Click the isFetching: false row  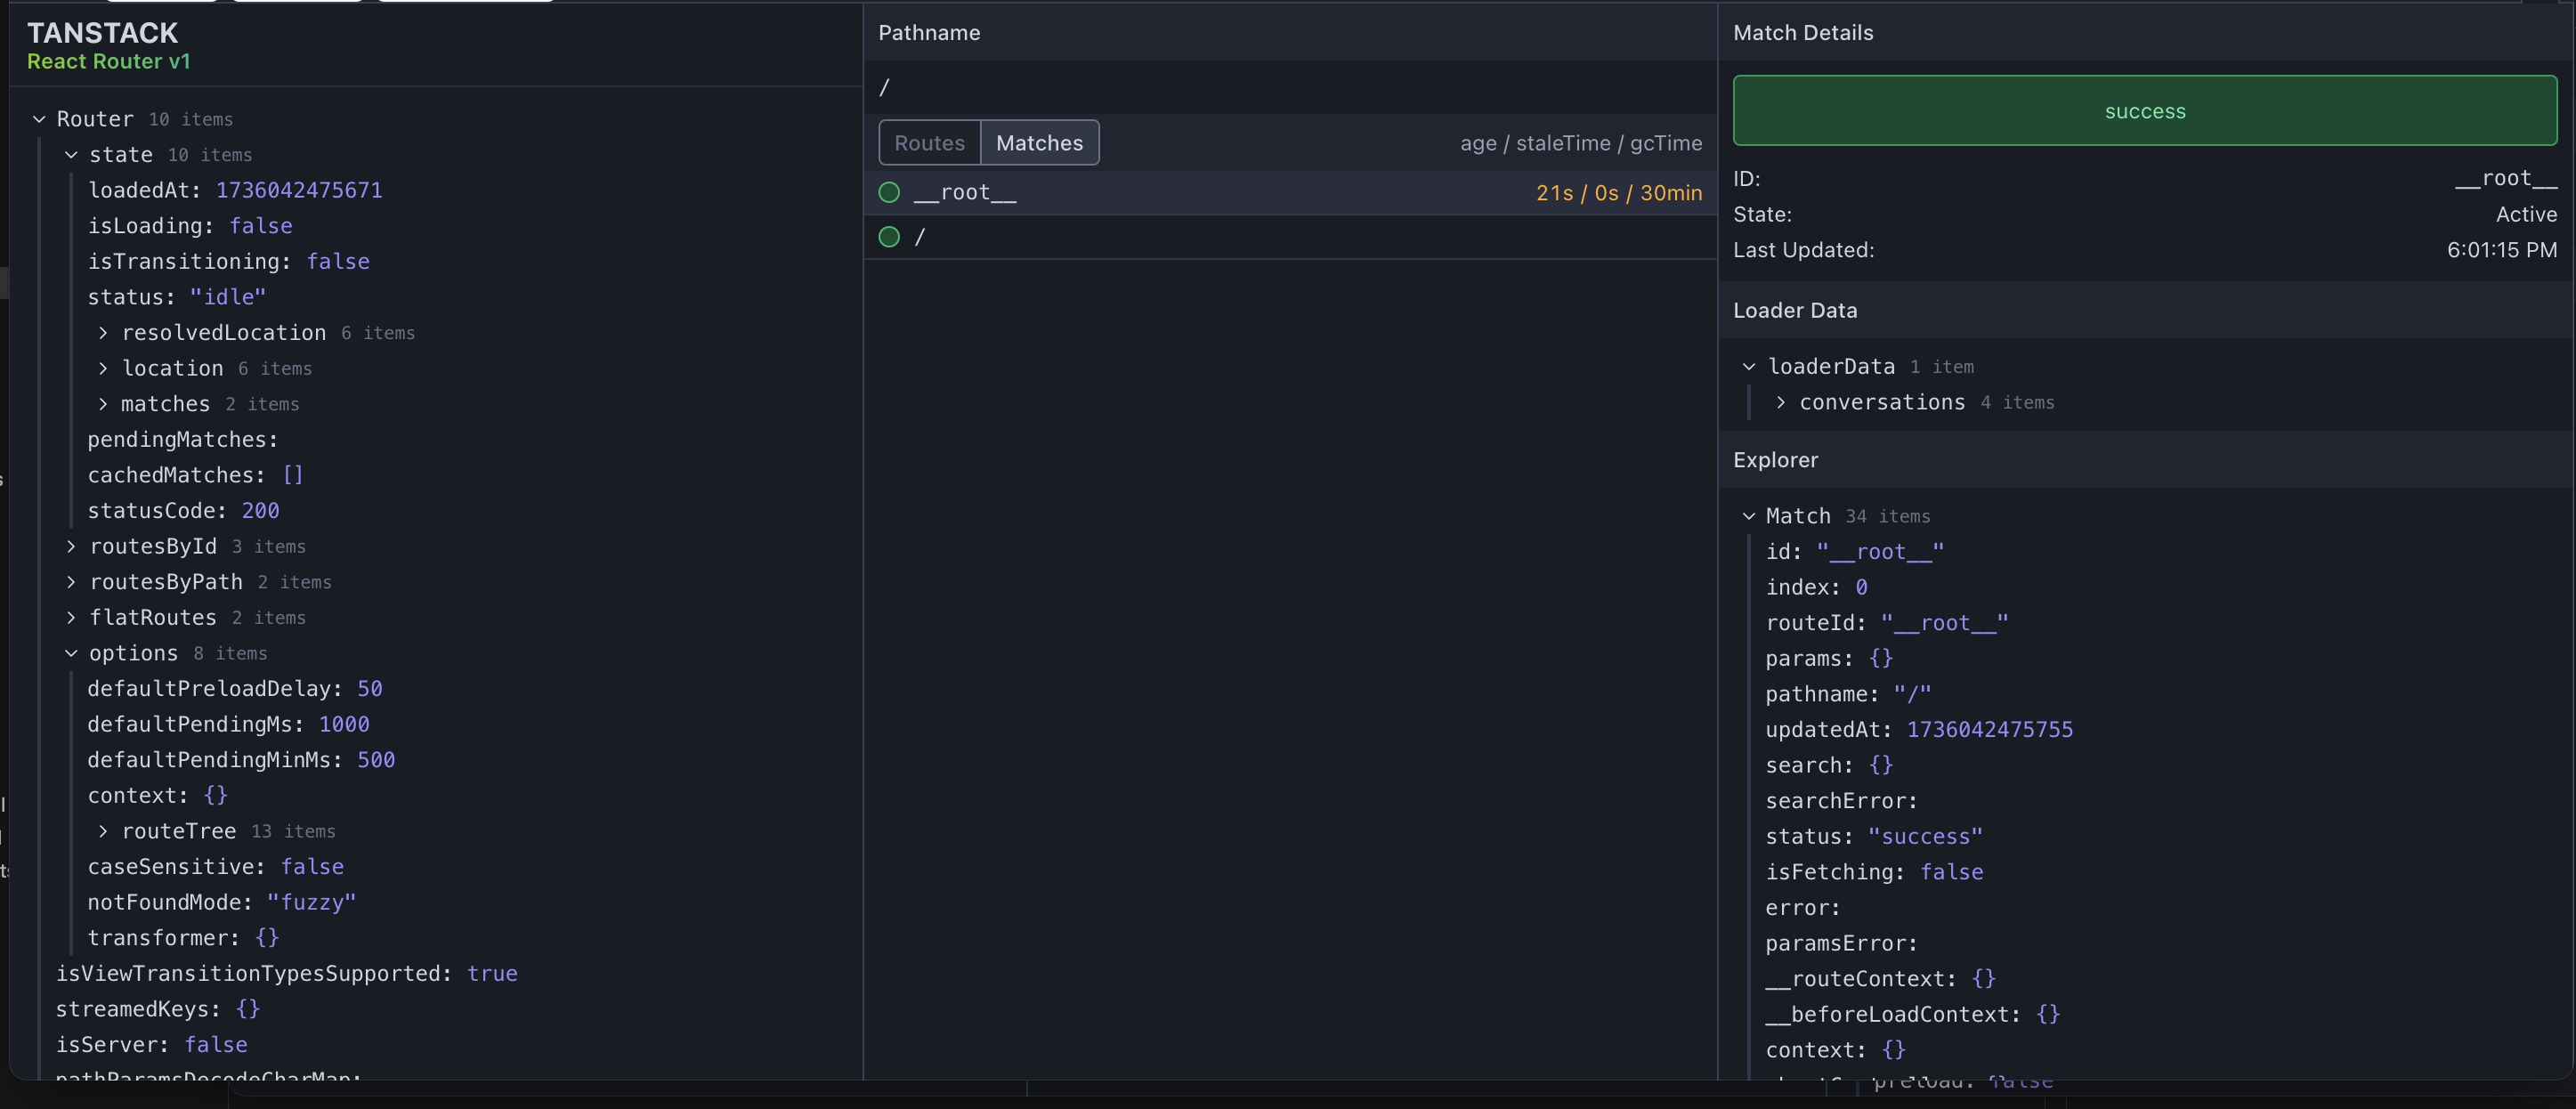point(1874,872)
